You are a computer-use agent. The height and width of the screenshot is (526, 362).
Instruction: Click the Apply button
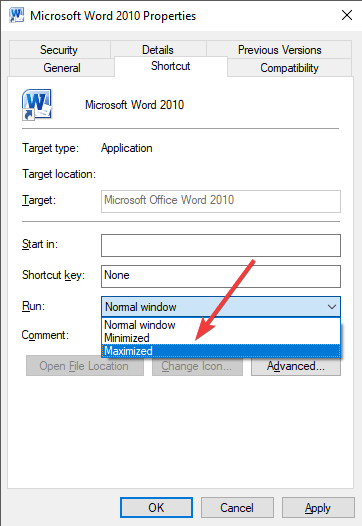click(x=318, y=507)
